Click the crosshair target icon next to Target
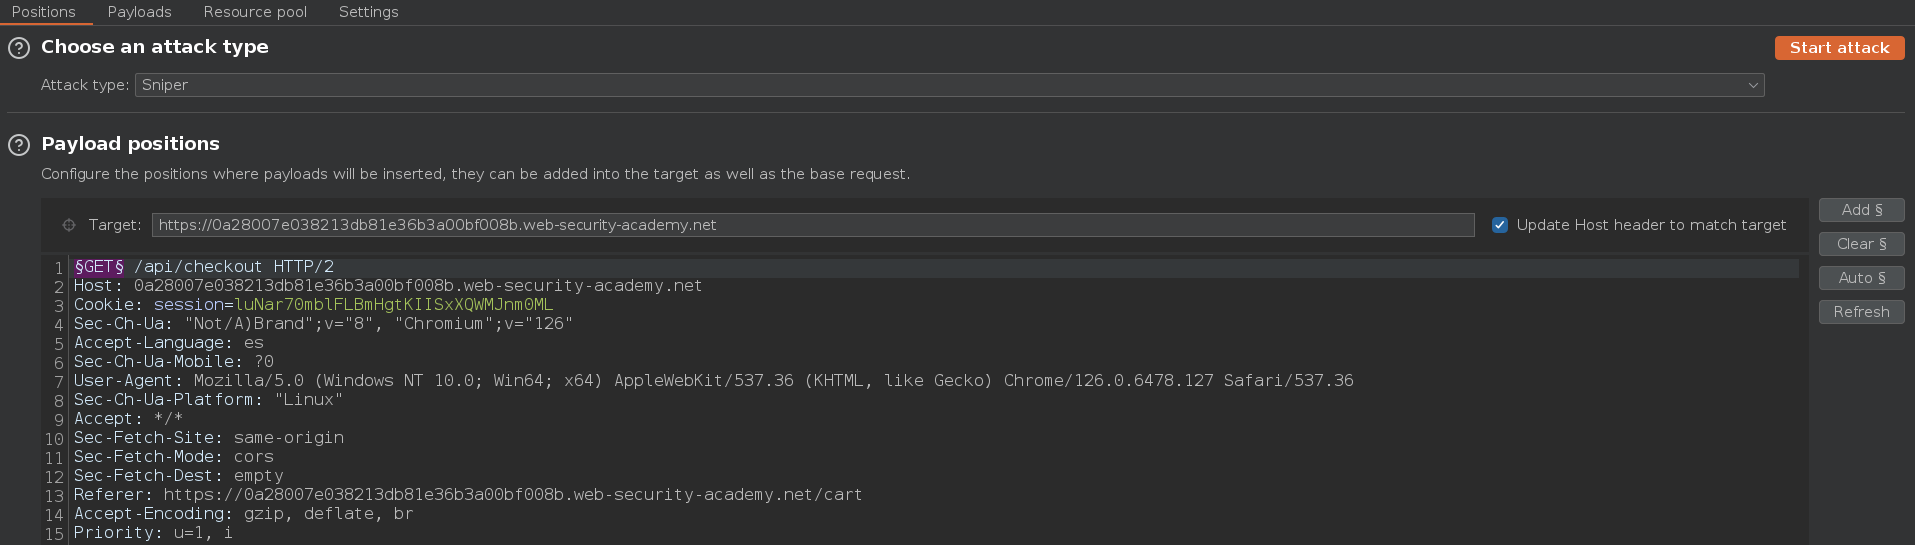Image resolution: width=1915 pixels, height=545 pixels. [69, 225]
